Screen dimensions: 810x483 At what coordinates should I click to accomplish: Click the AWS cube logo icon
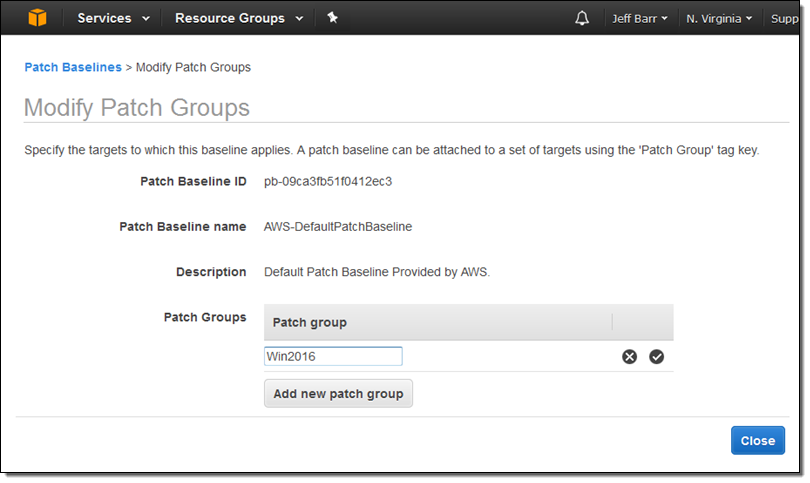[x=37, y=18]
